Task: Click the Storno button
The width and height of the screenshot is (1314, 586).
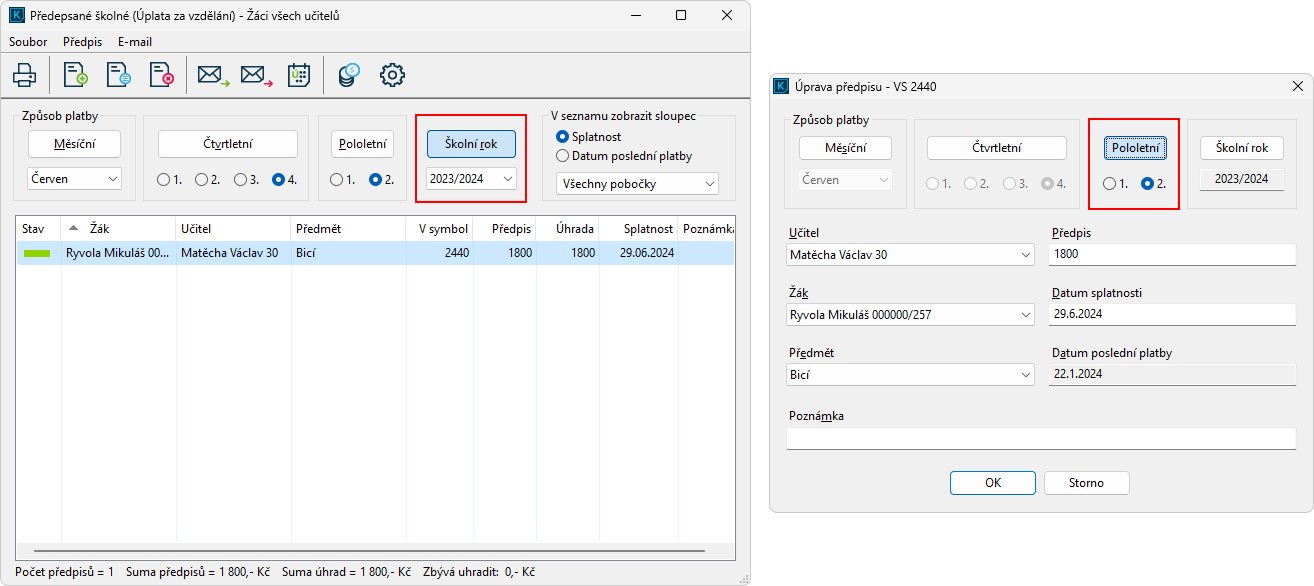Action: pos(1086,483)
